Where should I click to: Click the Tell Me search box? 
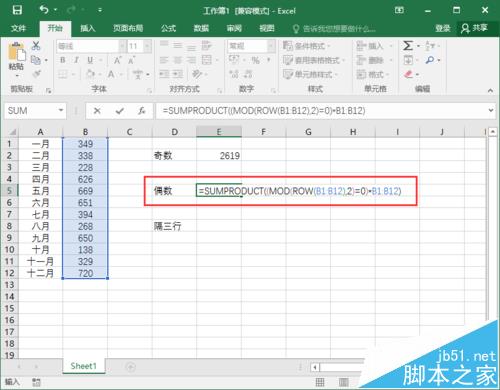334,29
